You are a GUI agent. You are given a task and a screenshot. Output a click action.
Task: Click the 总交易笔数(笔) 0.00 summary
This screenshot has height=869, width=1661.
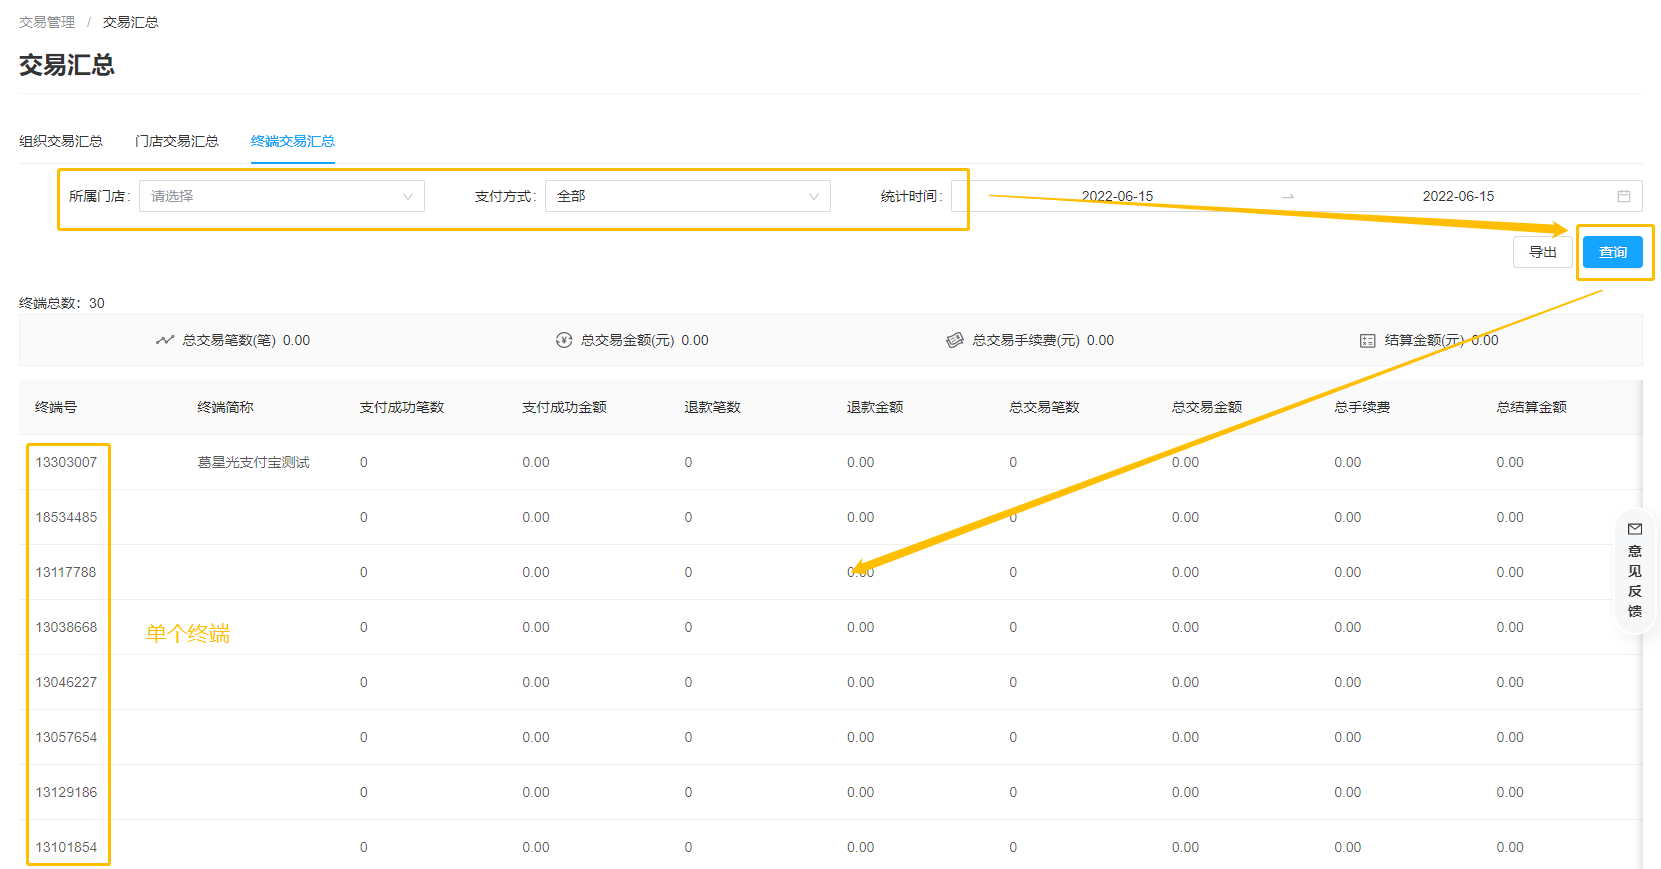[246, 340]
